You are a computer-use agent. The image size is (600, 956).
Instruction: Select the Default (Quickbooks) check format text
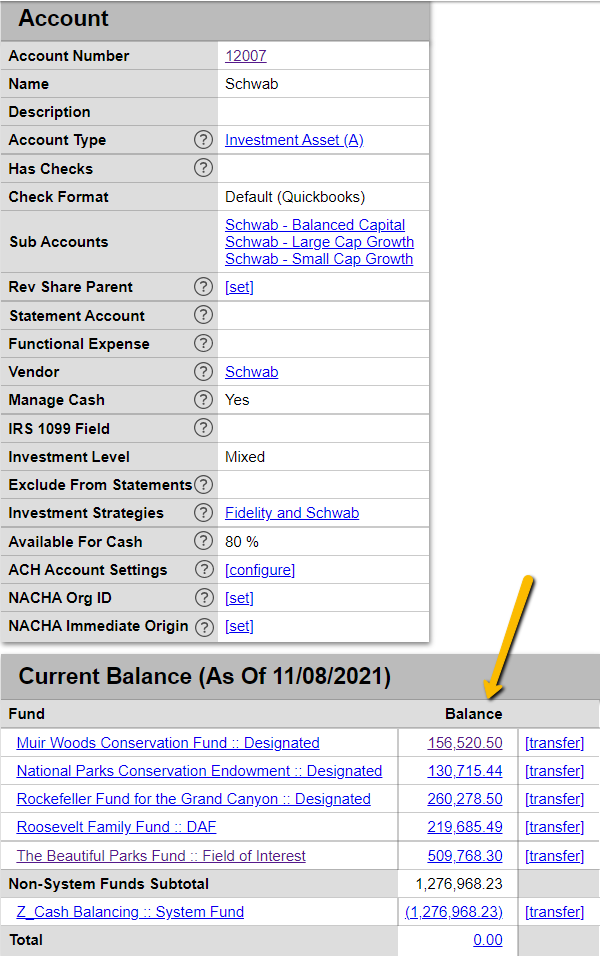pyautogui.click(x=295, y=197)
